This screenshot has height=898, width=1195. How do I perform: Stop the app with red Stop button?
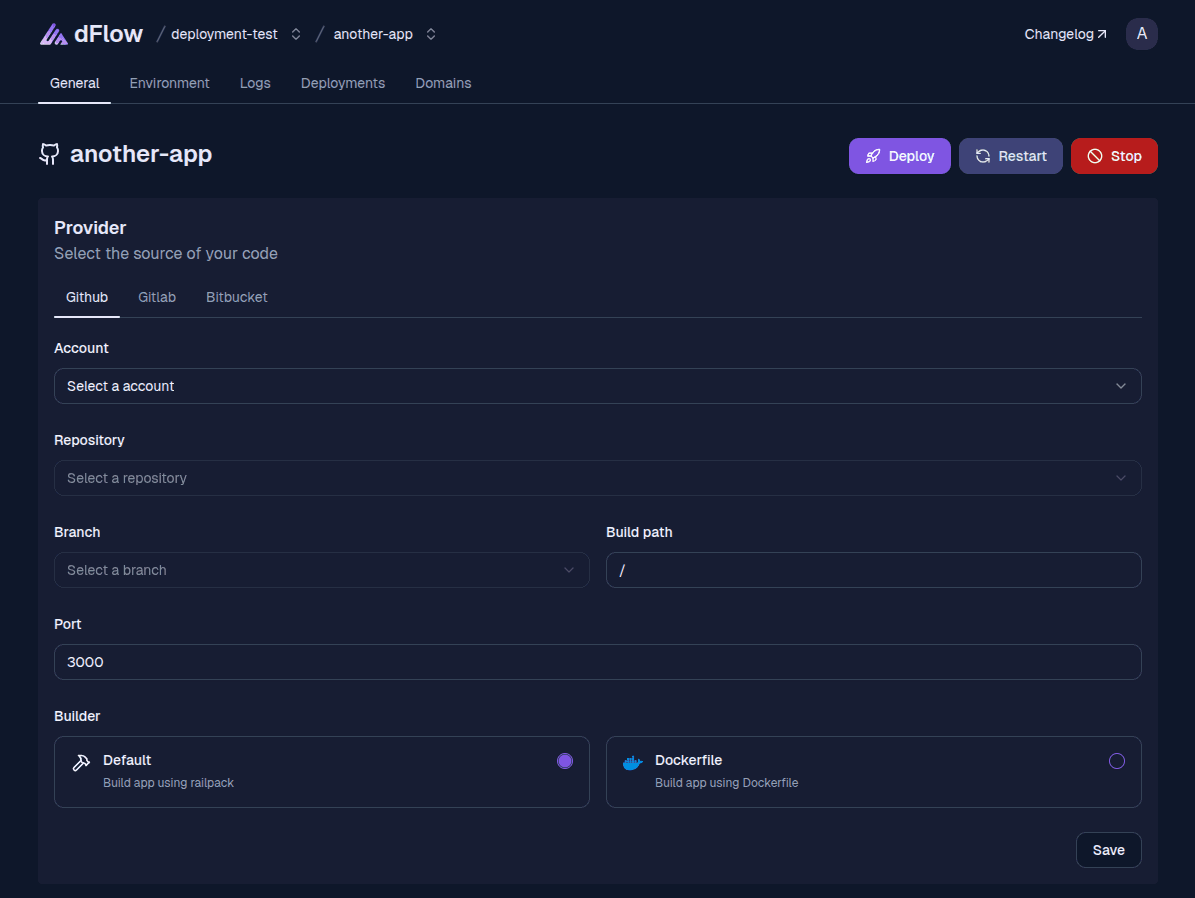1113,156
